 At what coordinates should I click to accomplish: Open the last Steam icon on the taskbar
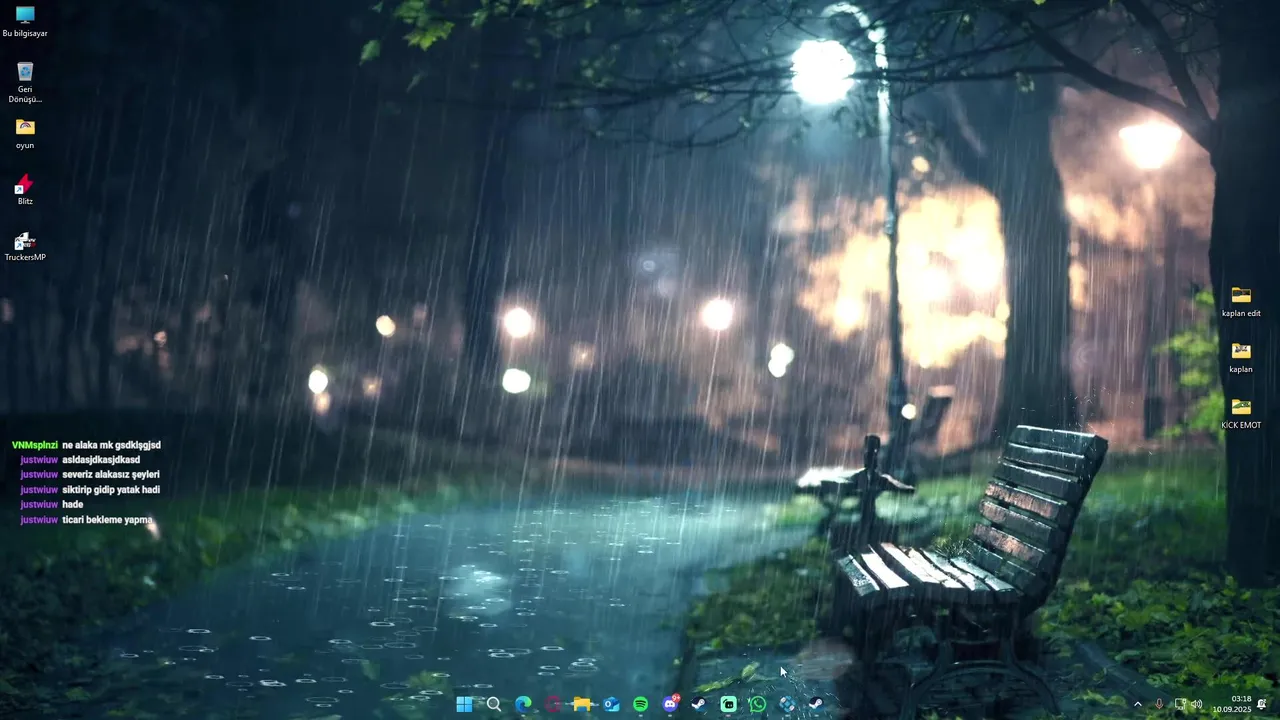point(816,704)
